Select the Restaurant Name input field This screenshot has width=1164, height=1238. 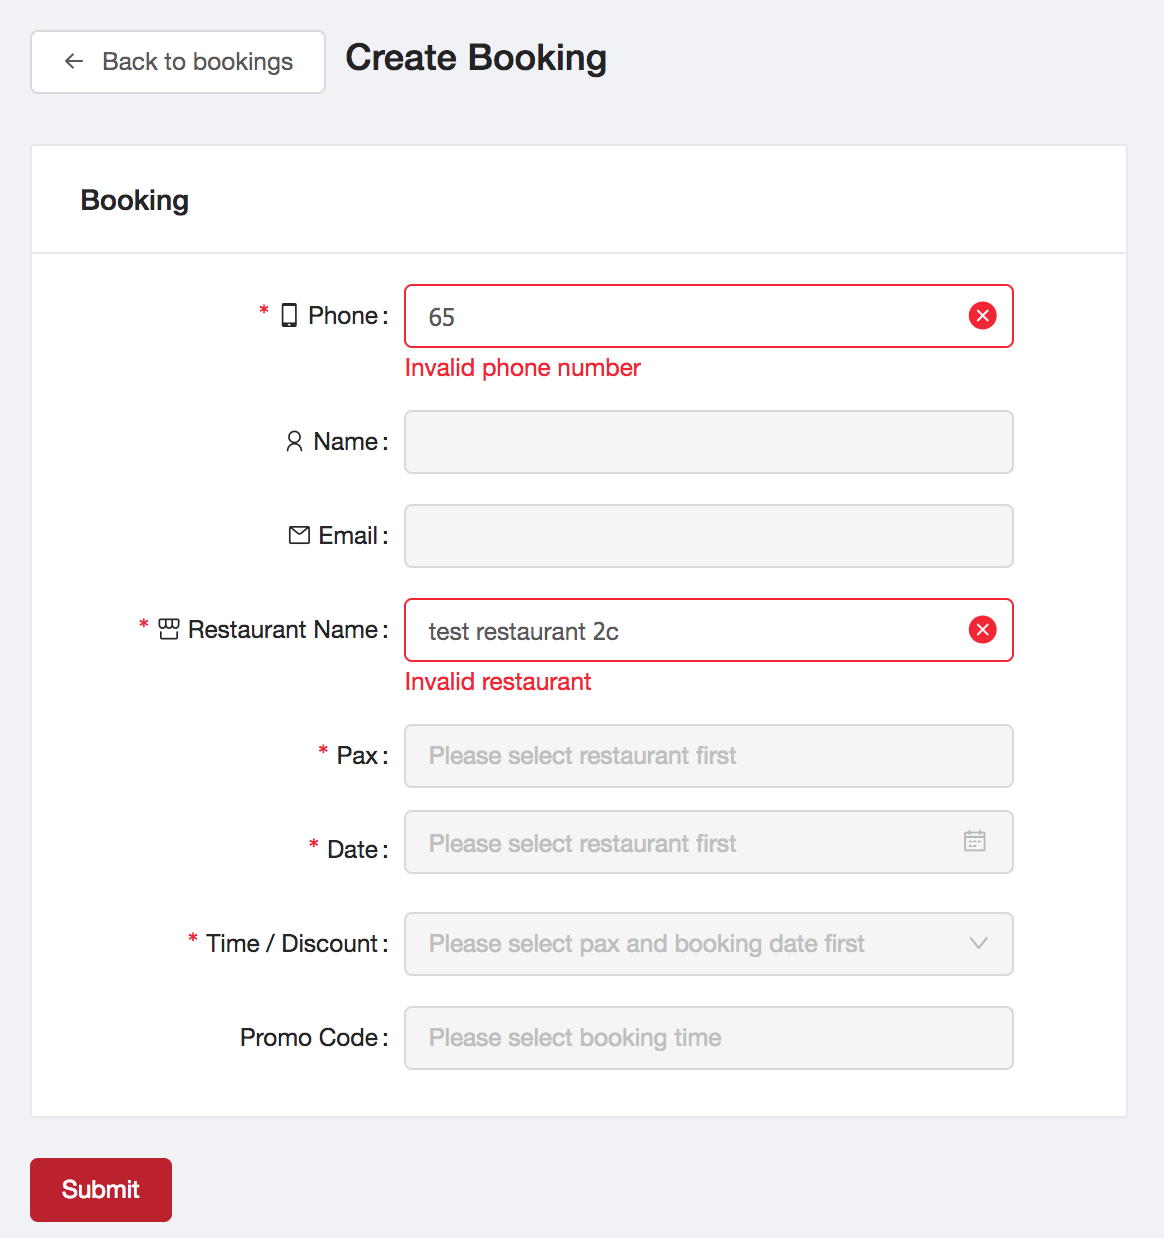tap(709, 630)
